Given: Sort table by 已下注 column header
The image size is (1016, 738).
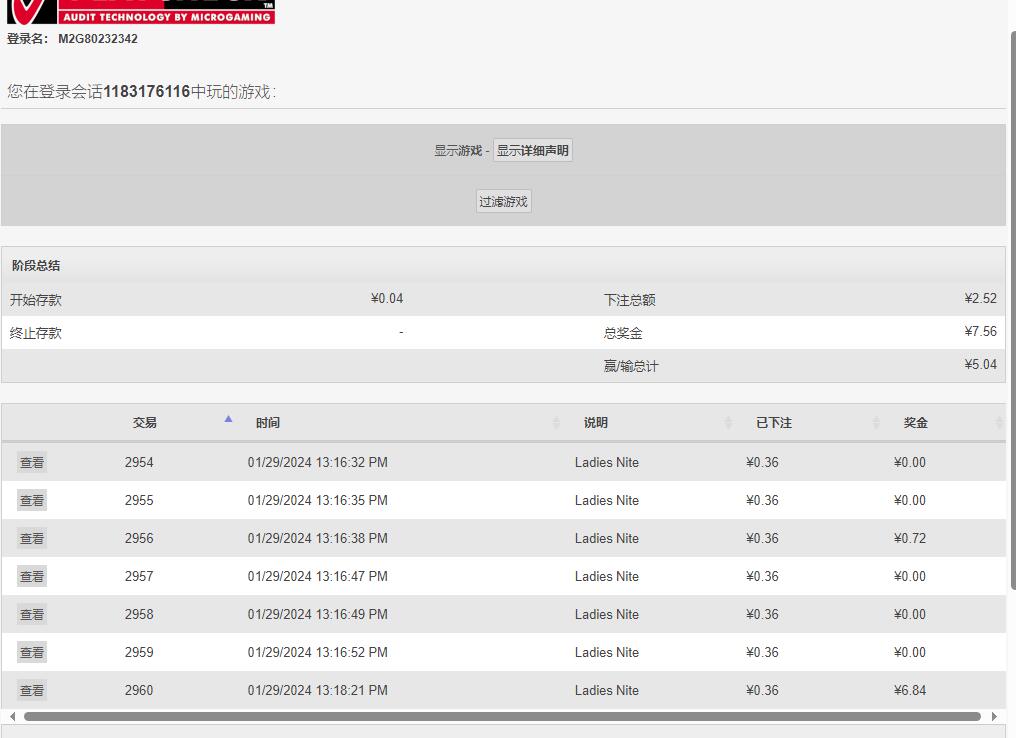Looking at the screenshot, I should (774, 422).
